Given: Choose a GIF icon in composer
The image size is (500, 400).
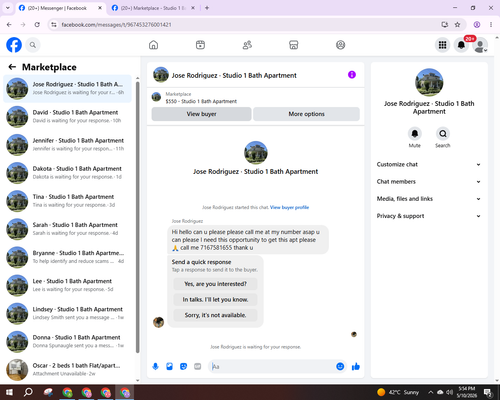Looking at the screenshot, I should pos(198,367).
